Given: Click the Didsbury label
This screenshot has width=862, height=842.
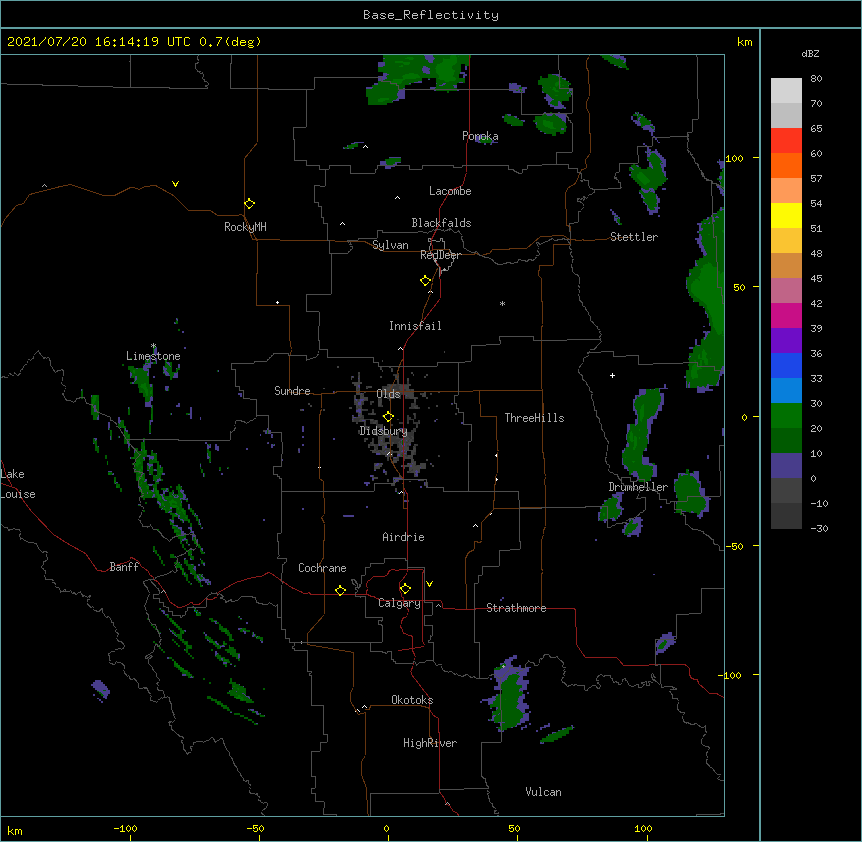Looking at the screenshot, I should 384,431.
